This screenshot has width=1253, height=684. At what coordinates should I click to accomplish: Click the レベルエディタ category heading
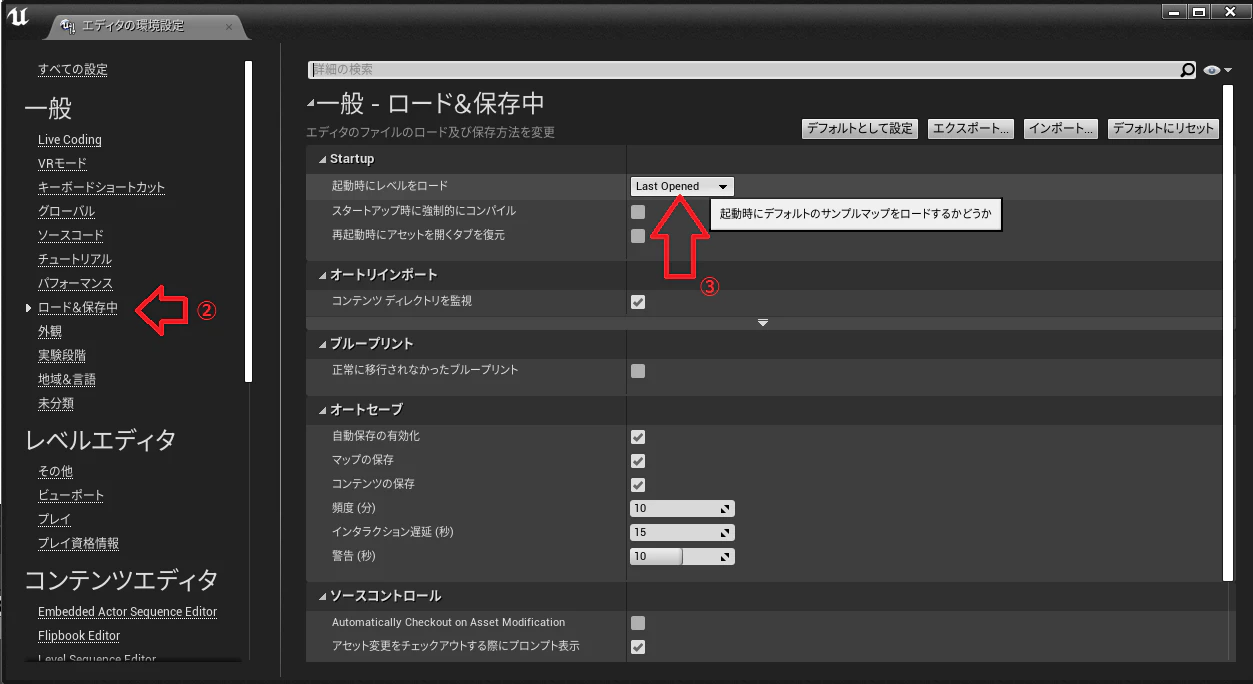tap(101, 439)
